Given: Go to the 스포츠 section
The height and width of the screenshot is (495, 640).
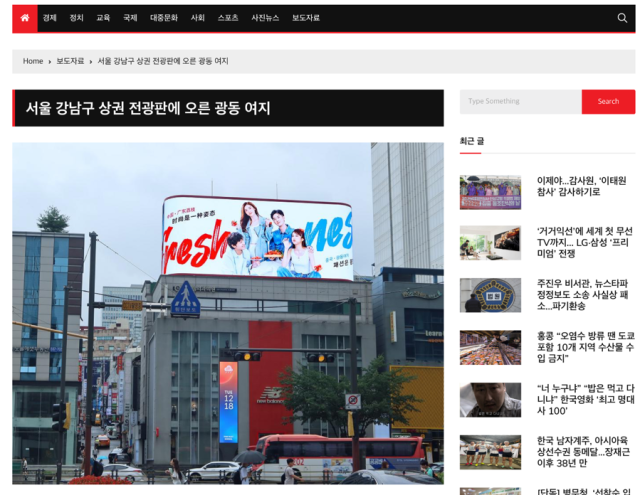Looking at the screenshot, I should tap(228, 18).
